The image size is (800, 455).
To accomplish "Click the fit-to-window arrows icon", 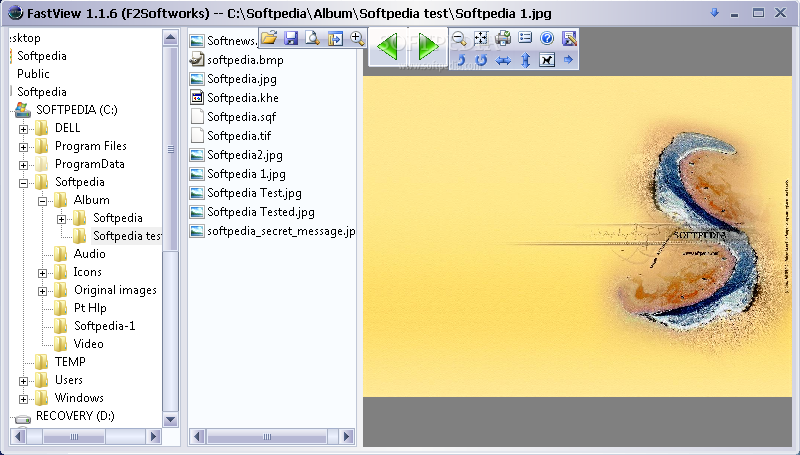I will tap(481, 38).
